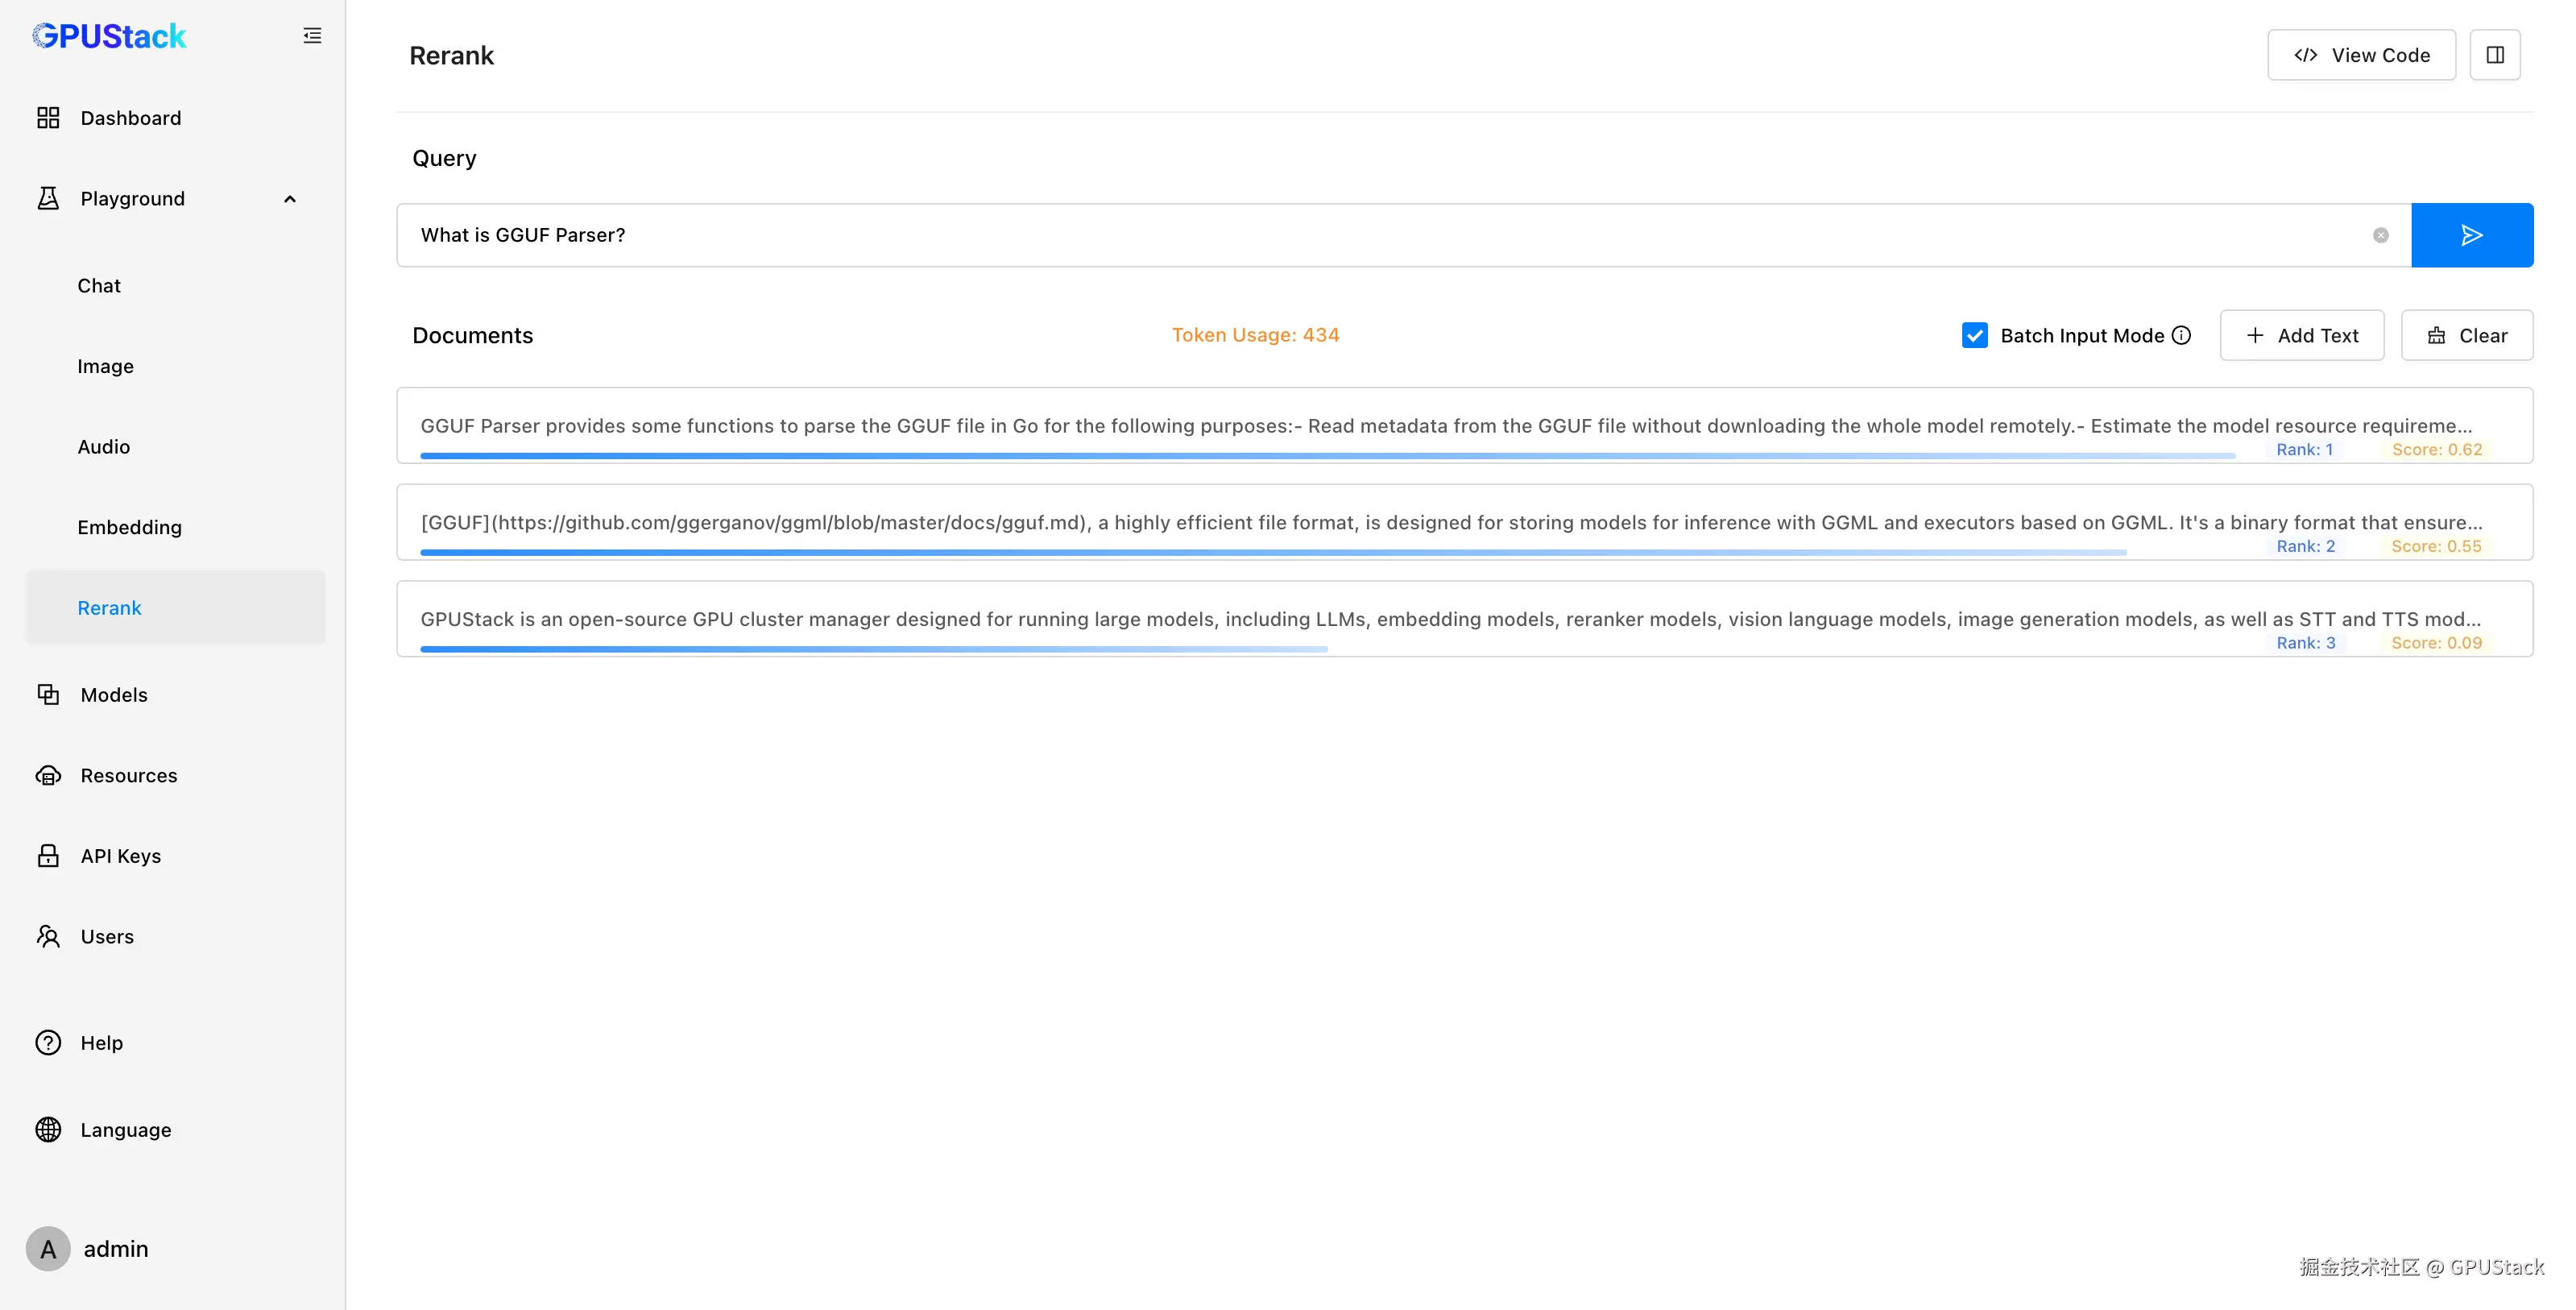Open the Chat playground
Image resolution: width=2576 pixels, height=1310 pixels.
[99, 286]
